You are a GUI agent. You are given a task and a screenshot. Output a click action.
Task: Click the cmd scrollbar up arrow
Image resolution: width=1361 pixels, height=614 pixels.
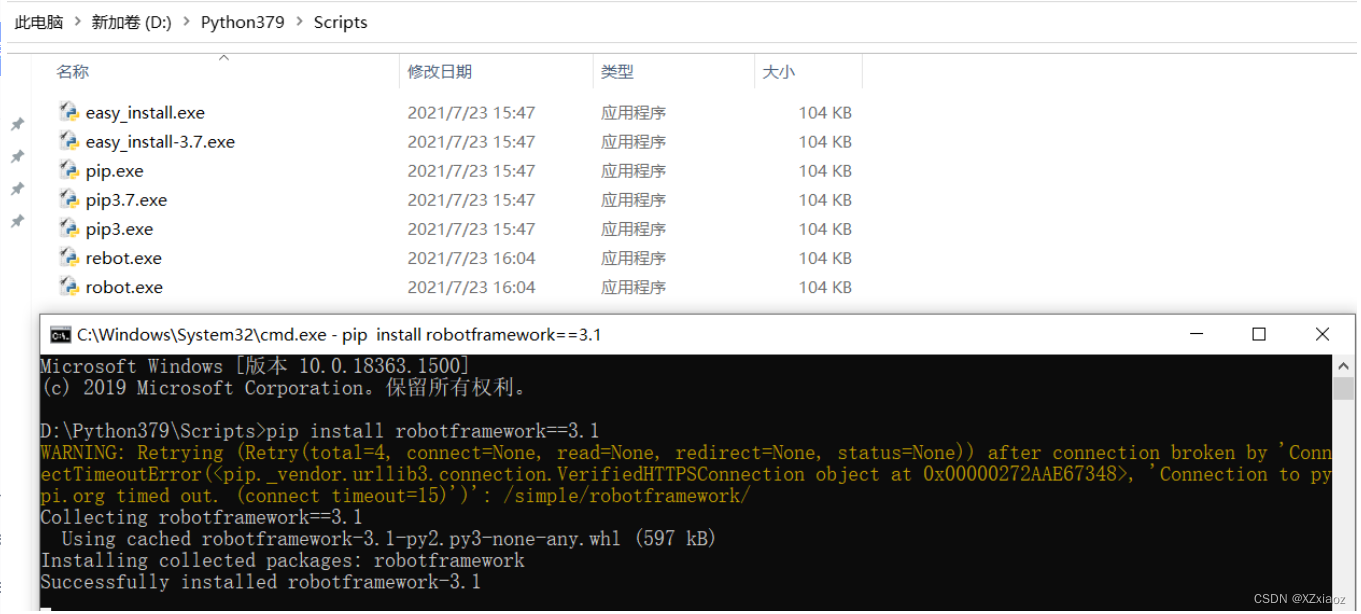1343,364
